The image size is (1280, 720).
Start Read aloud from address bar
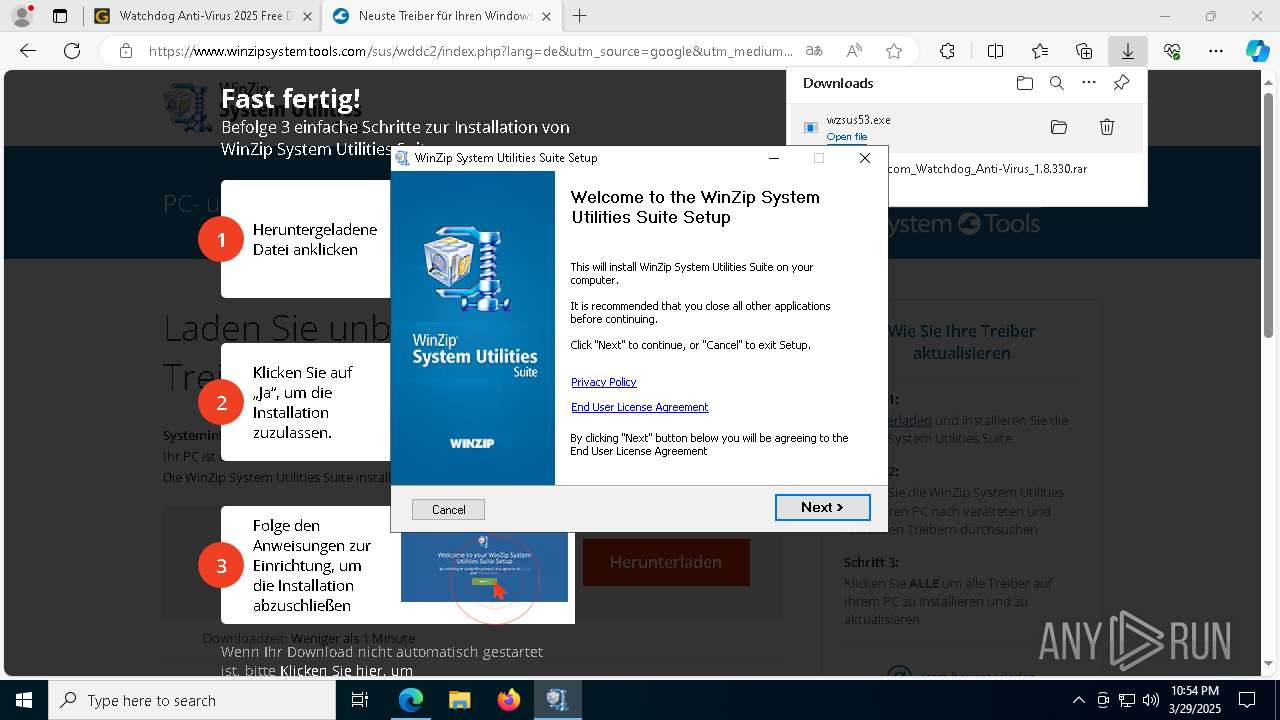click(x=854, y=51)
